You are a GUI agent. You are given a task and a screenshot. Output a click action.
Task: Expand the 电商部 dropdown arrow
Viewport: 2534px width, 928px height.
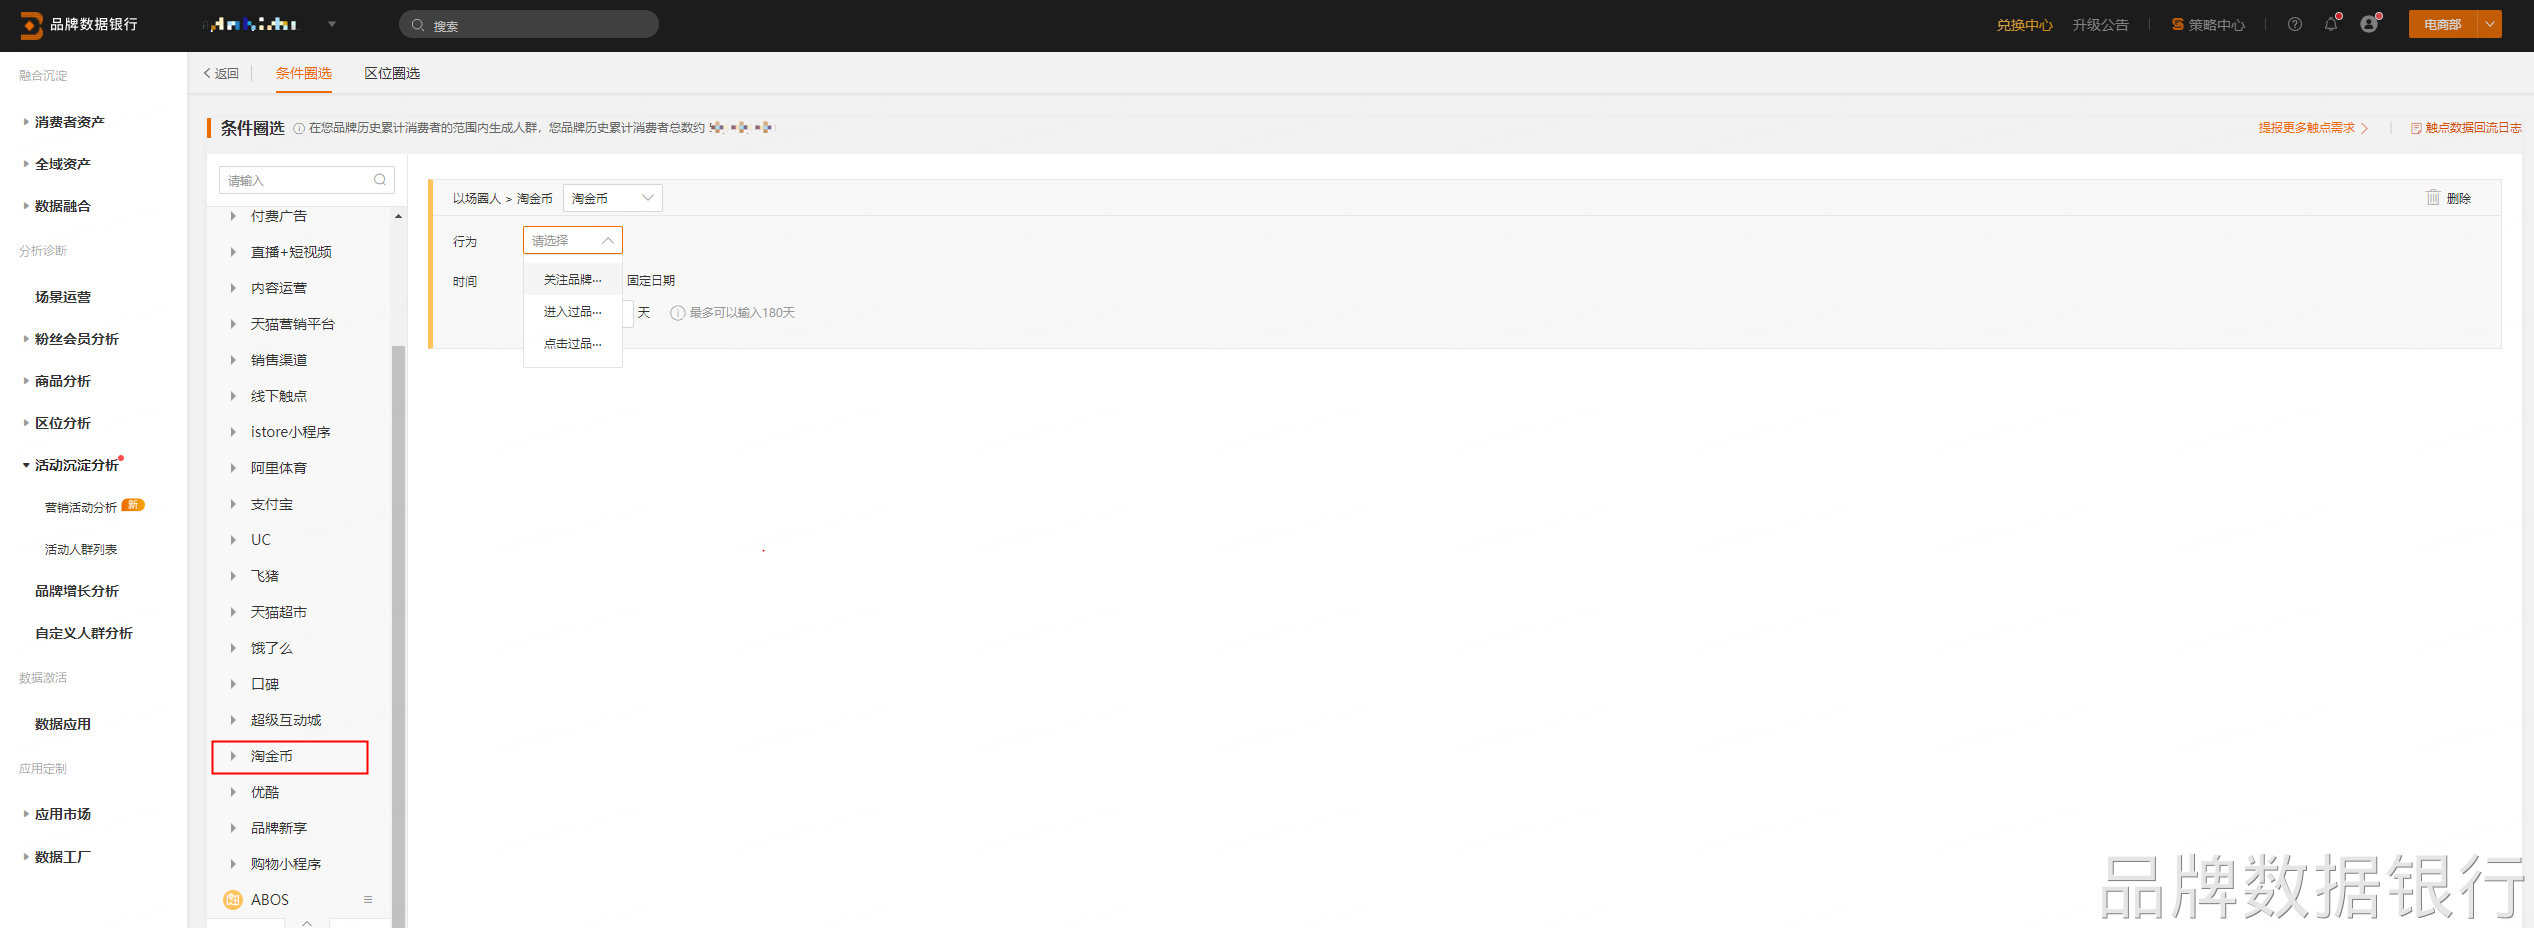click(x=2489, y=24)
